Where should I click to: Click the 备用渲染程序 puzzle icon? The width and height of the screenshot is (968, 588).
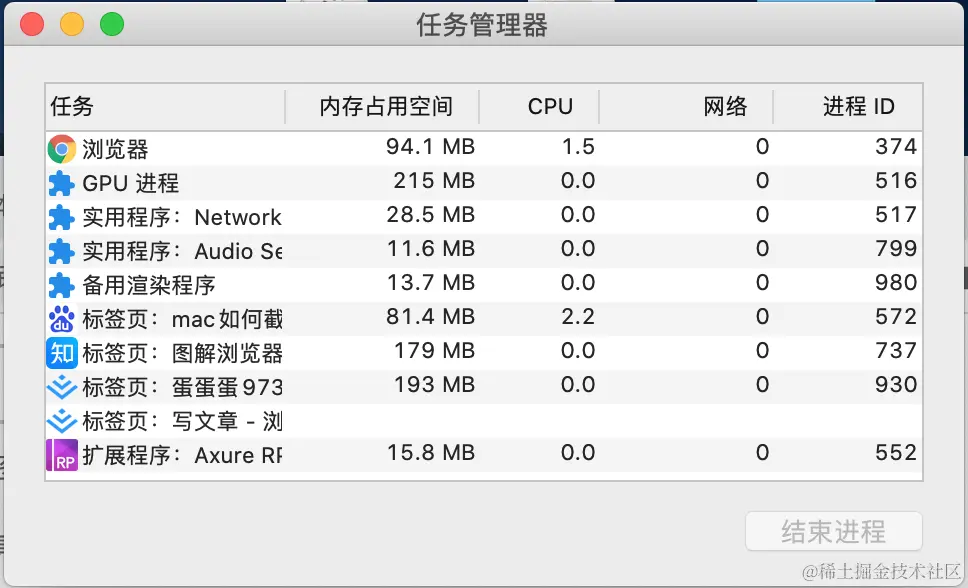pyautogui.click(x=62, y=285)
